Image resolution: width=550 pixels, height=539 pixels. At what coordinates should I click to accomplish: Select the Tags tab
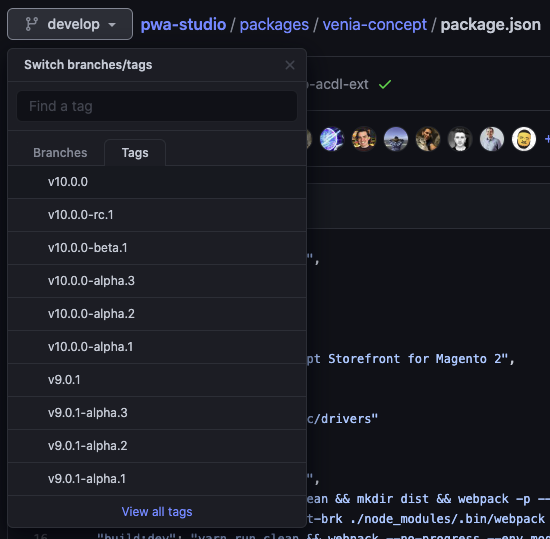click(135, 153)
